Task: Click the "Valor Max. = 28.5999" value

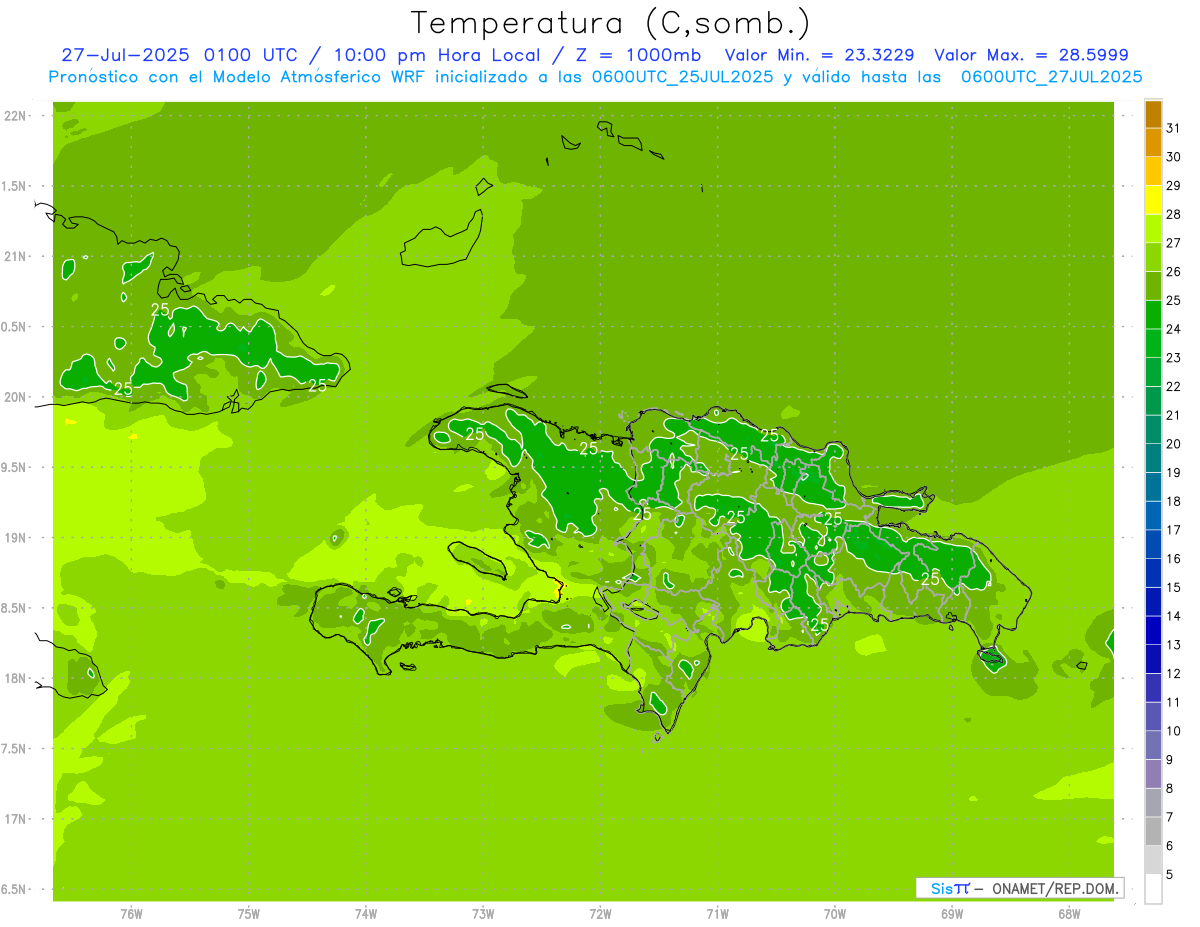Action: click(x=1031, y=55)
